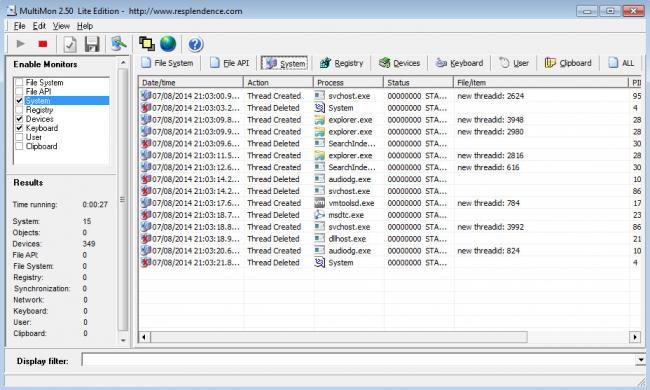The height and width of the screenshot is (390, 650).
Task: Open the Keyboard tab
Action: (459, 63)
